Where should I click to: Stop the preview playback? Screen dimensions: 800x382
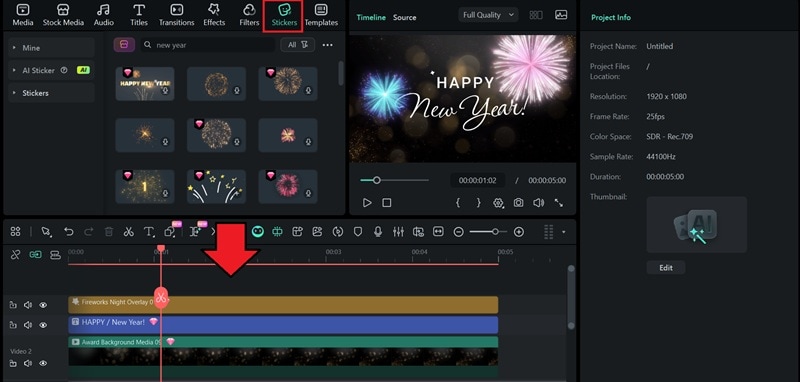[x=387, y=202]
